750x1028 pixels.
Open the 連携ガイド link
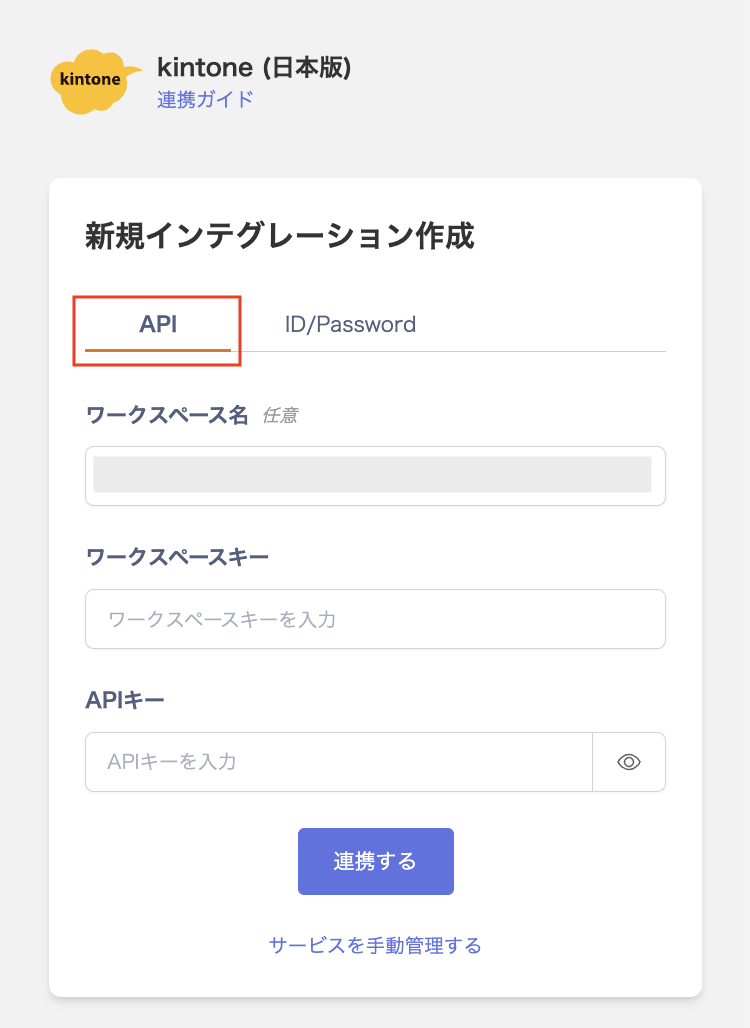click(x=205, y=99)
